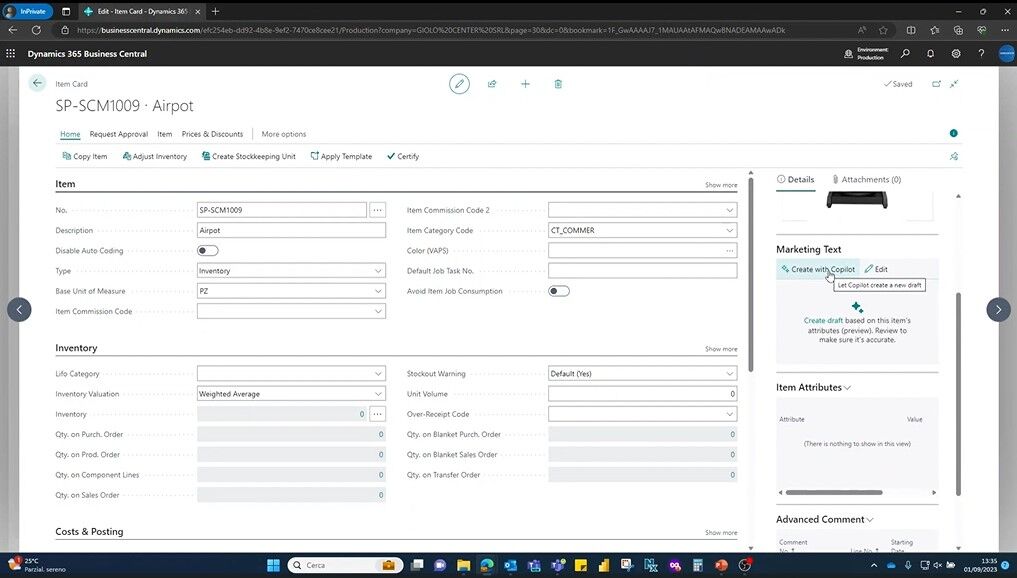The height and width of the screenshot is (578, 1017).
Task: Click Create Stockkeeping Unit action
Action: [x=248, y=156]
